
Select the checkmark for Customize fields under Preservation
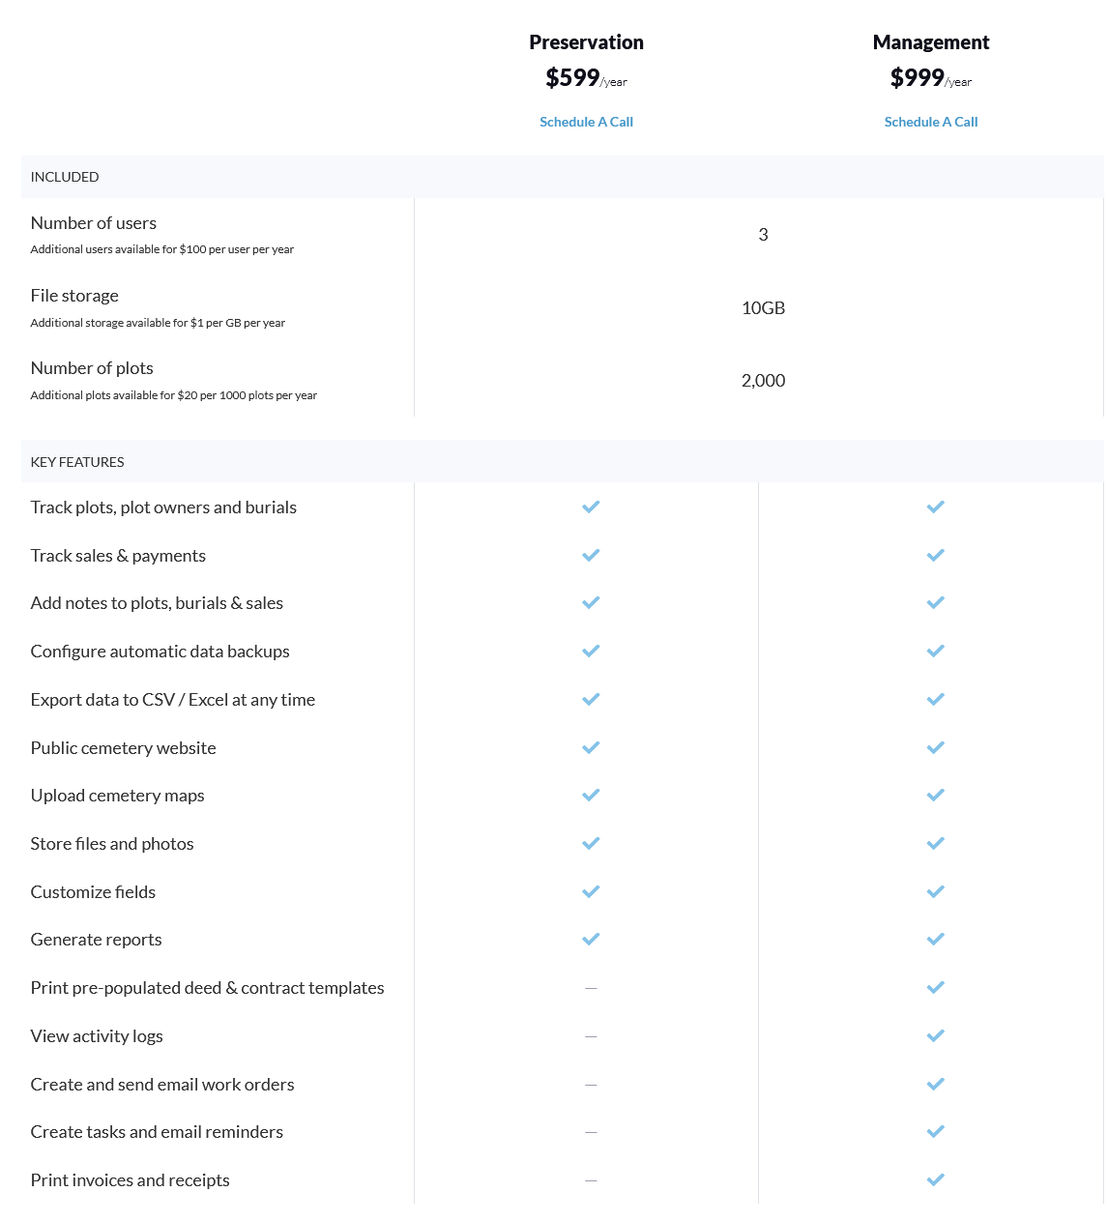coord(590,891)
